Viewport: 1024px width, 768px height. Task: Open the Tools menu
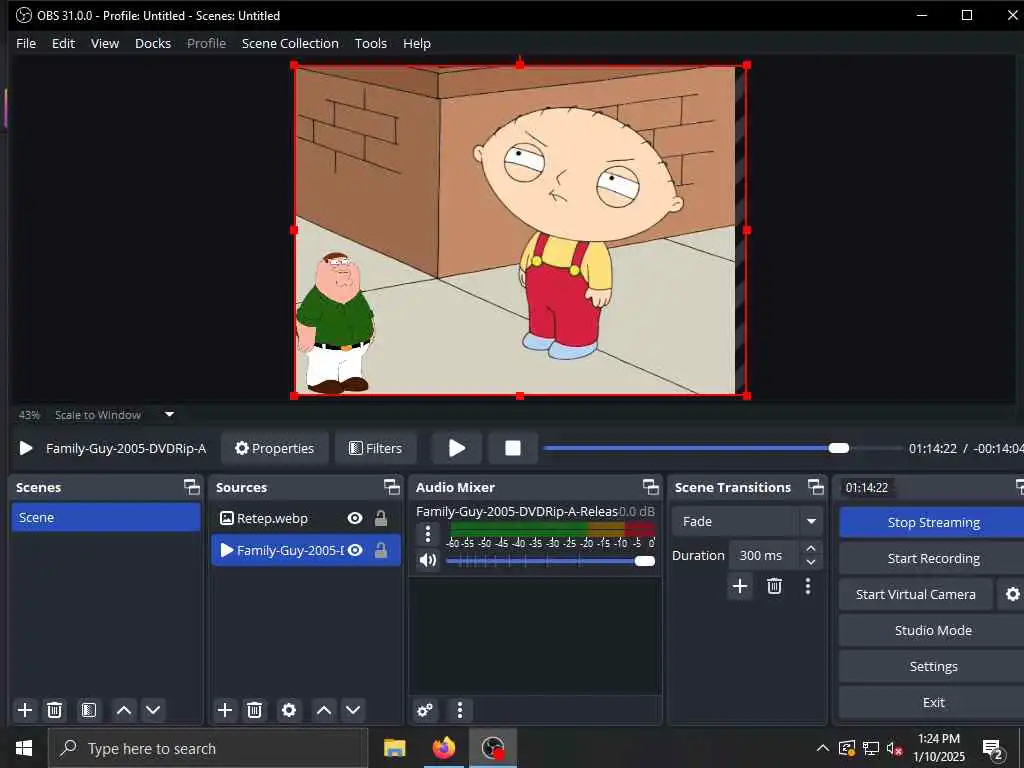pyautogui.click(x=370, y=43)
